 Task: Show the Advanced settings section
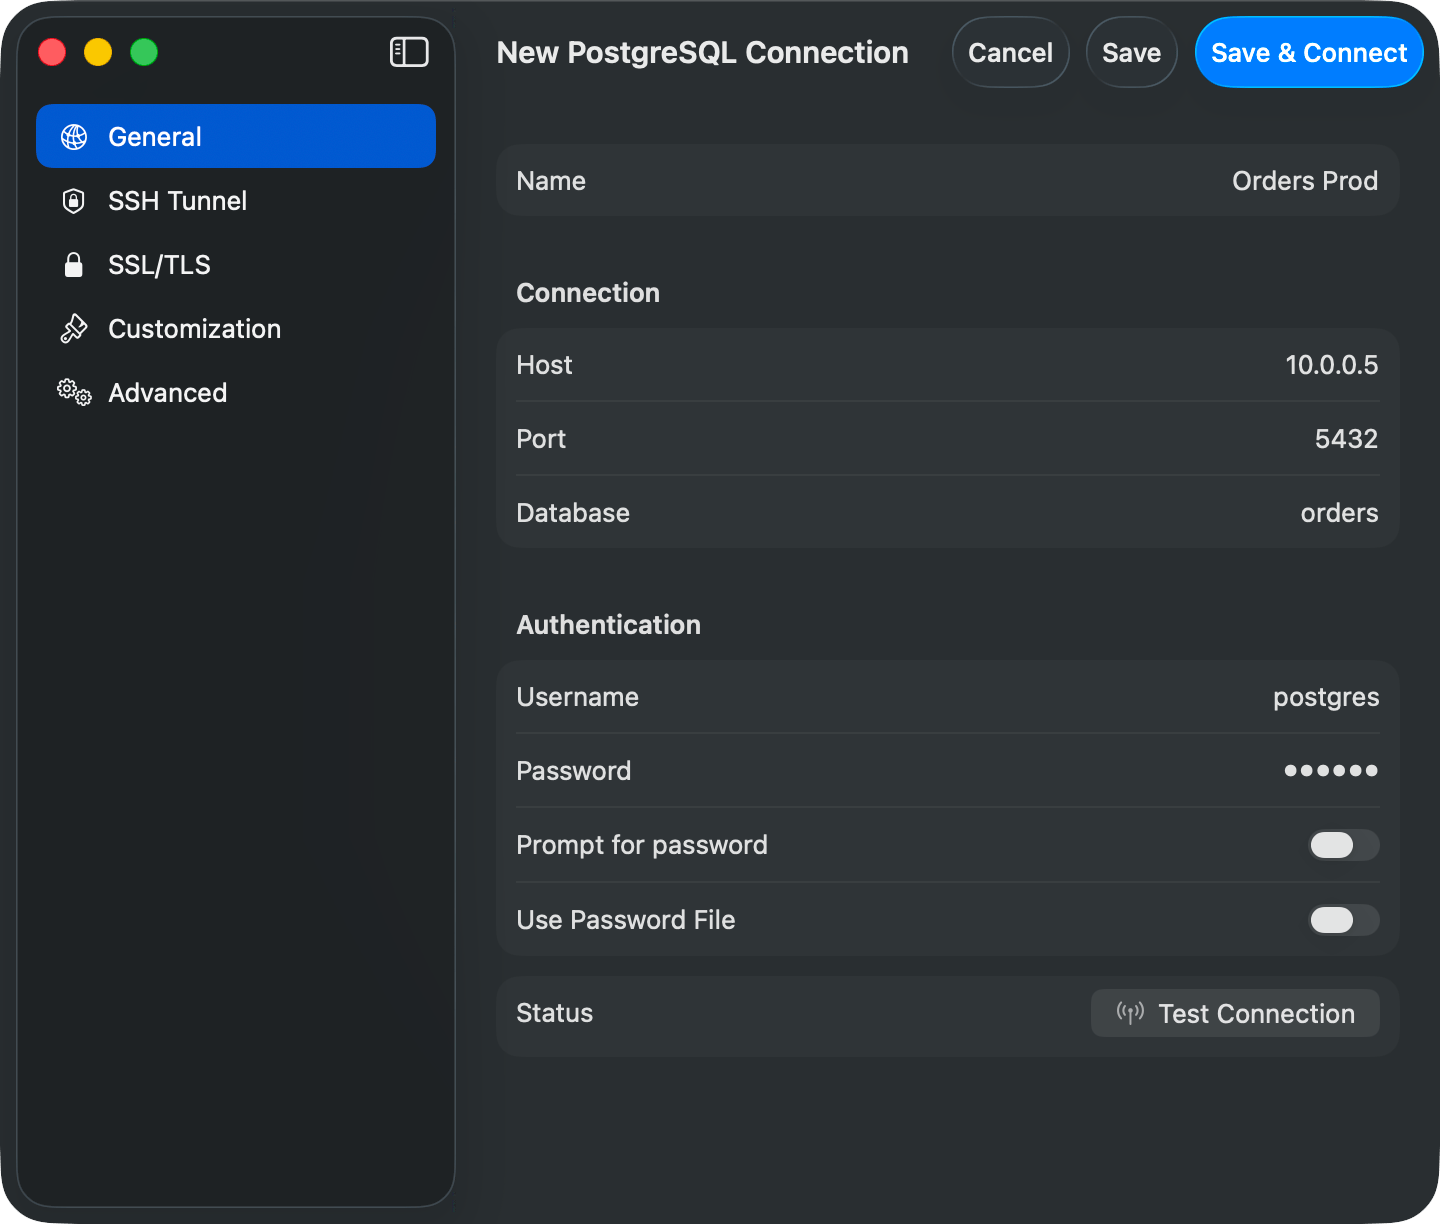[x=236, y=392]
